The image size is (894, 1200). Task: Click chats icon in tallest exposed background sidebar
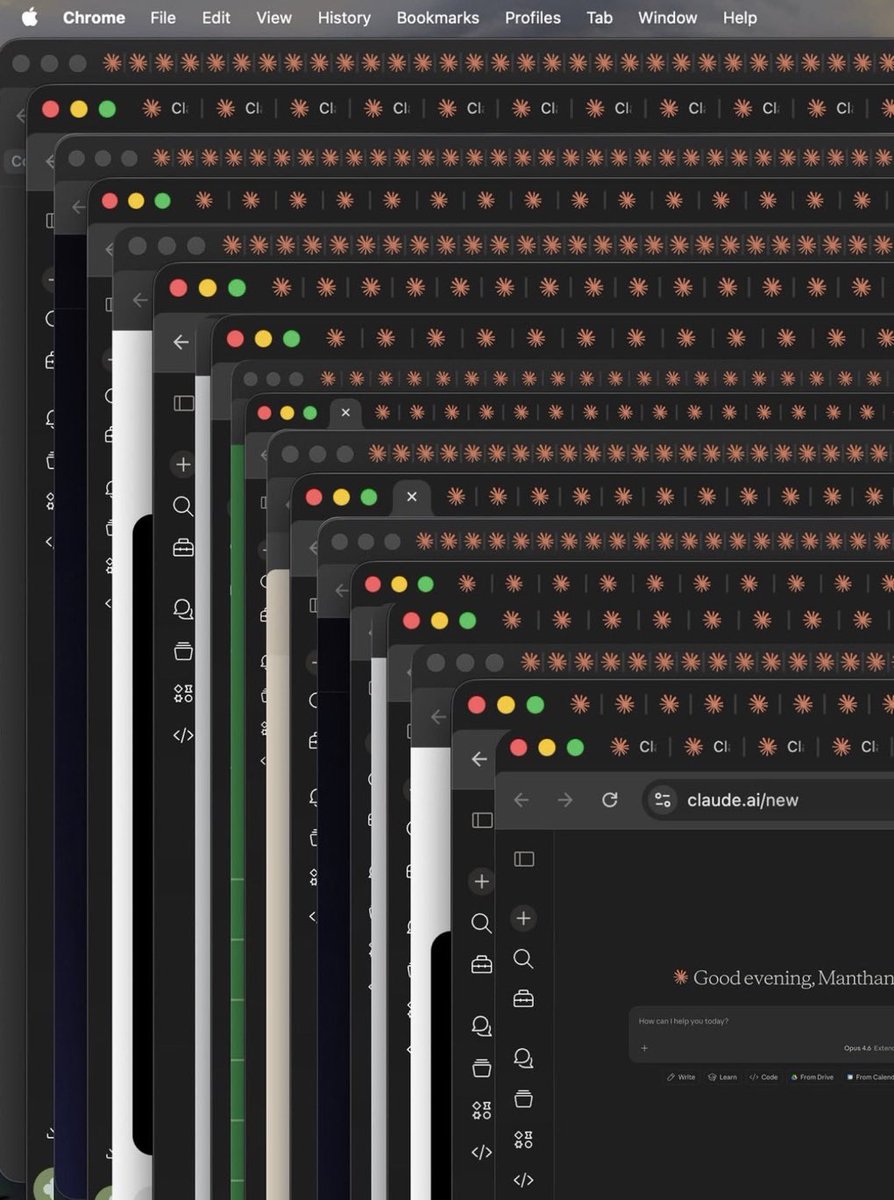[183, 609]
